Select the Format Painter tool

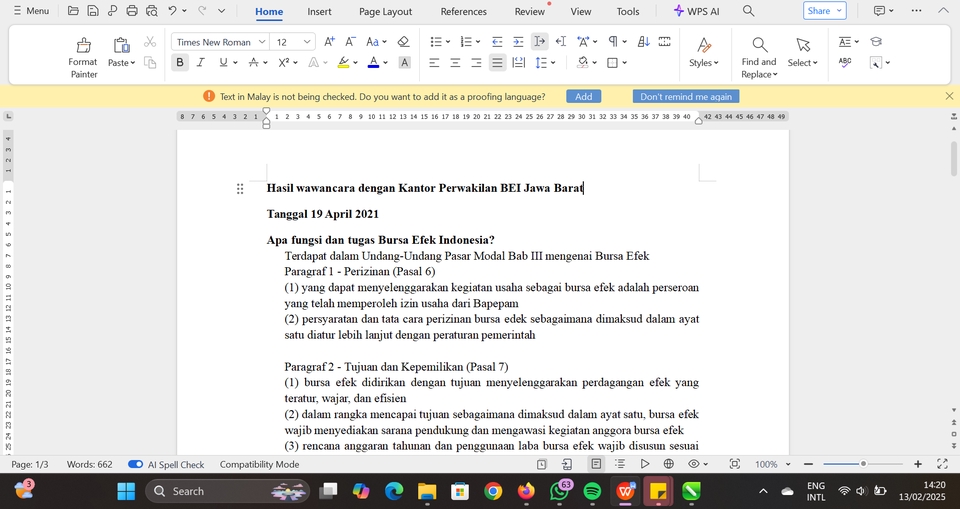(x=83, y=58)
